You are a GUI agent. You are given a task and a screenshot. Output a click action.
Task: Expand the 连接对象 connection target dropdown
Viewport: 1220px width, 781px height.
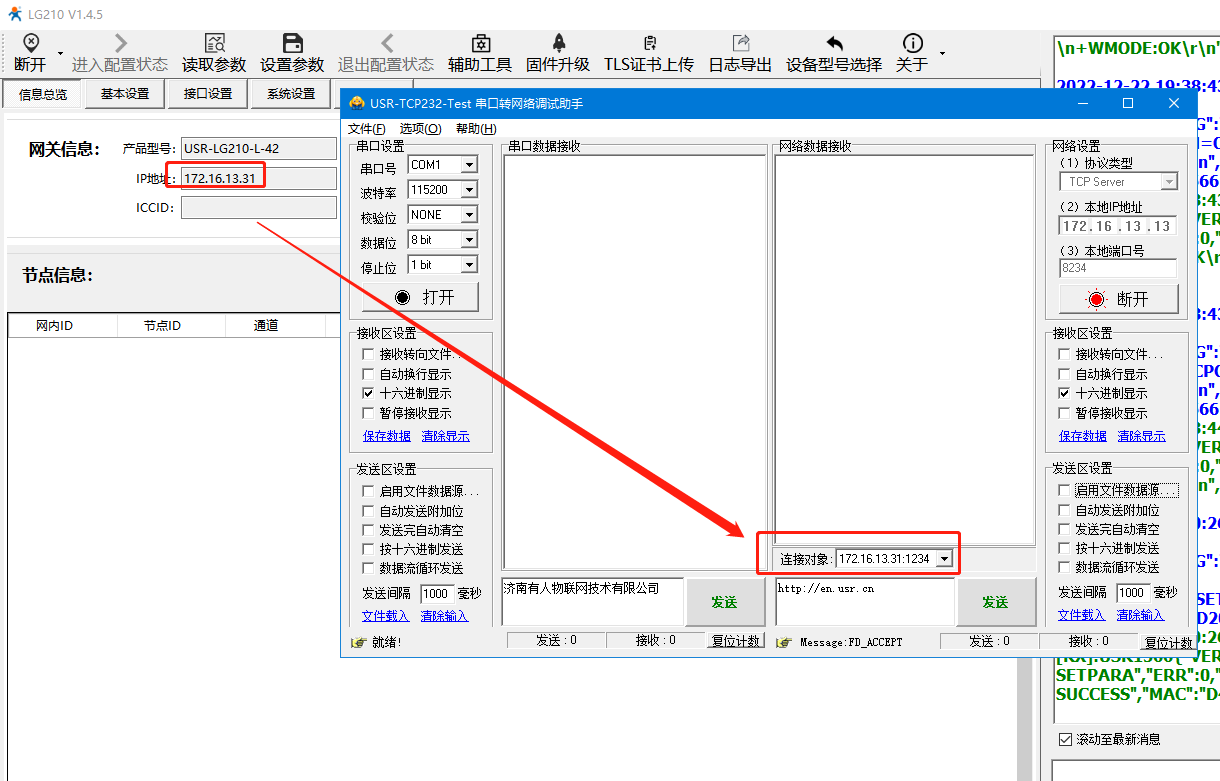(943, 559)
